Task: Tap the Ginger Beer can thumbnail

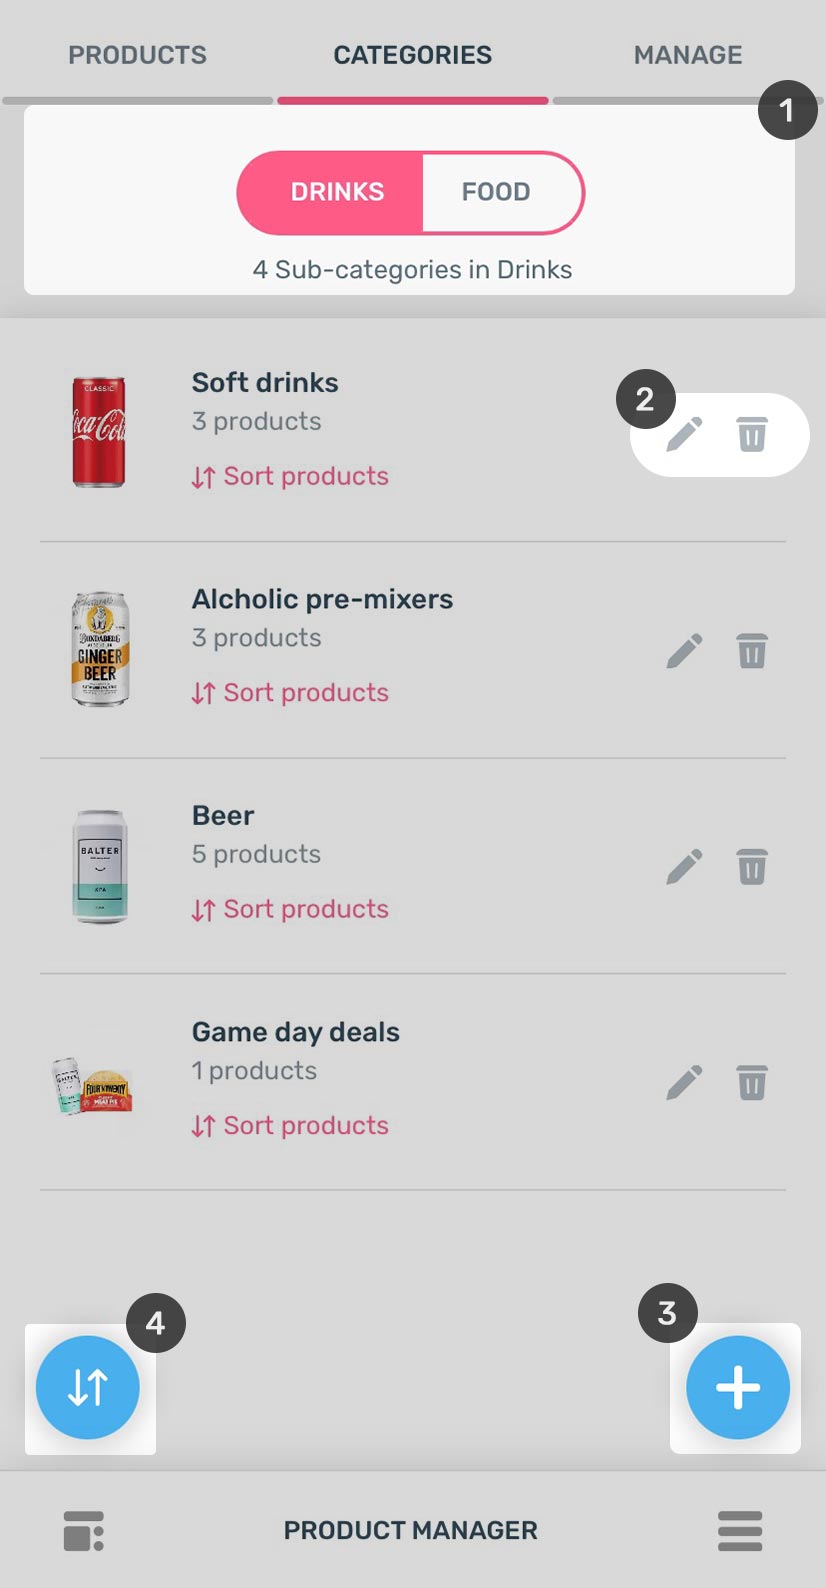Action: click(100, 650)
